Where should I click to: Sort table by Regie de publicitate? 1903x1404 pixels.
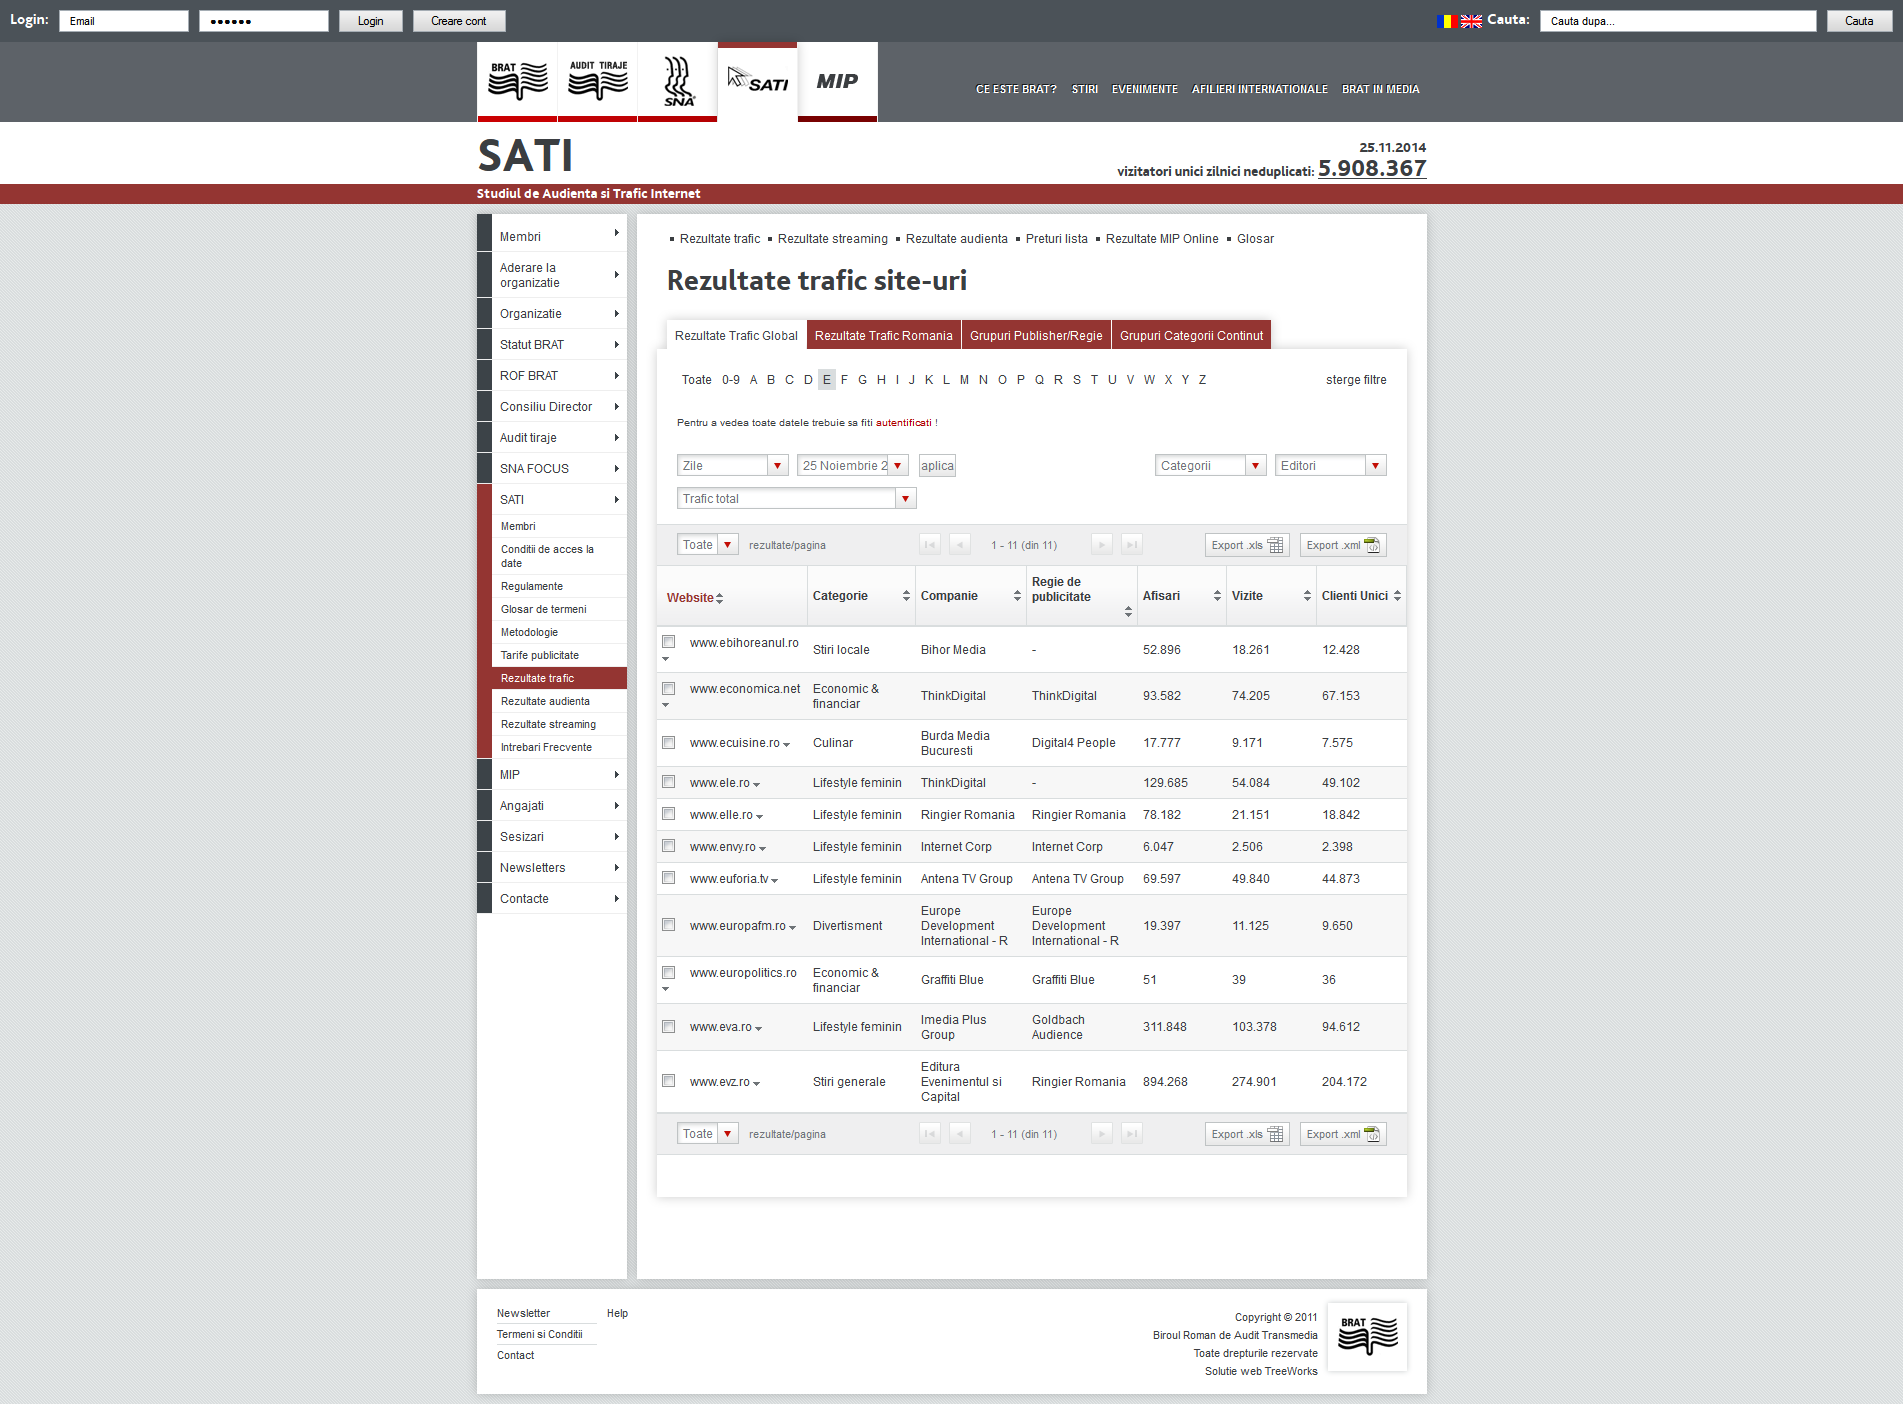pyautogui.click(x=1081, y=596)
